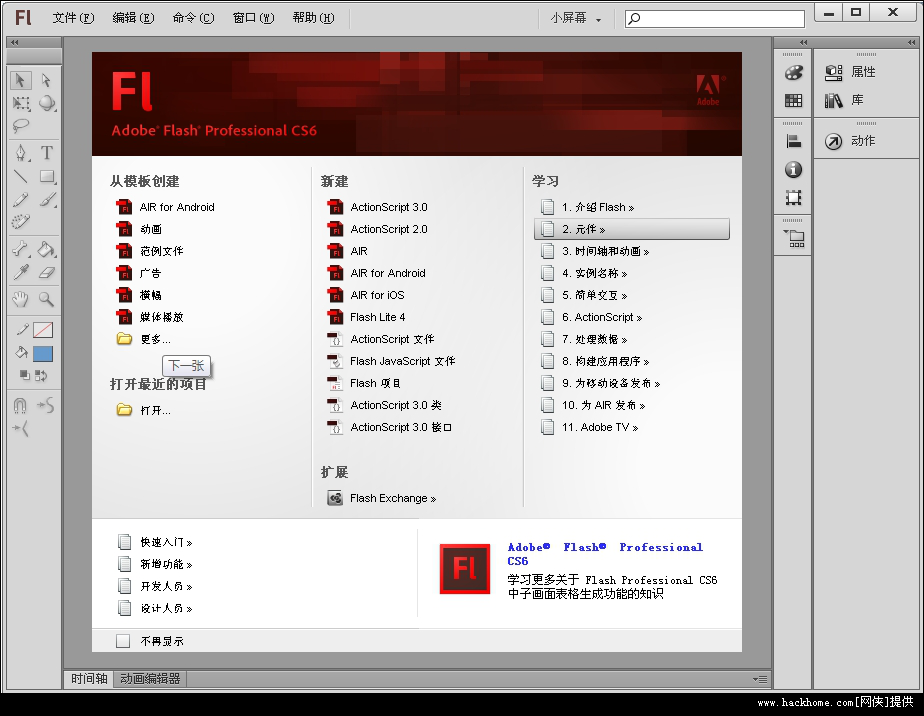Open the Color palette panel icon

pos(793,73)
